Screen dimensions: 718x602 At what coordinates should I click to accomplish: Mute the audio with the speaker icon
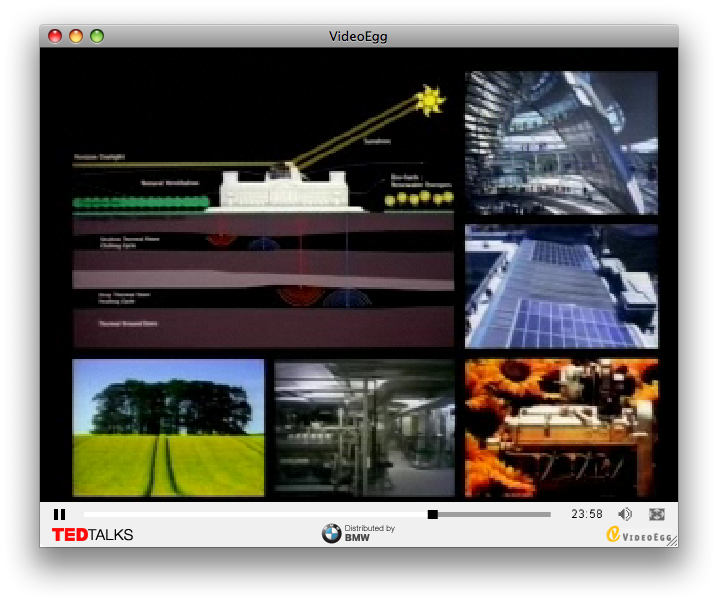click(625, 514)
